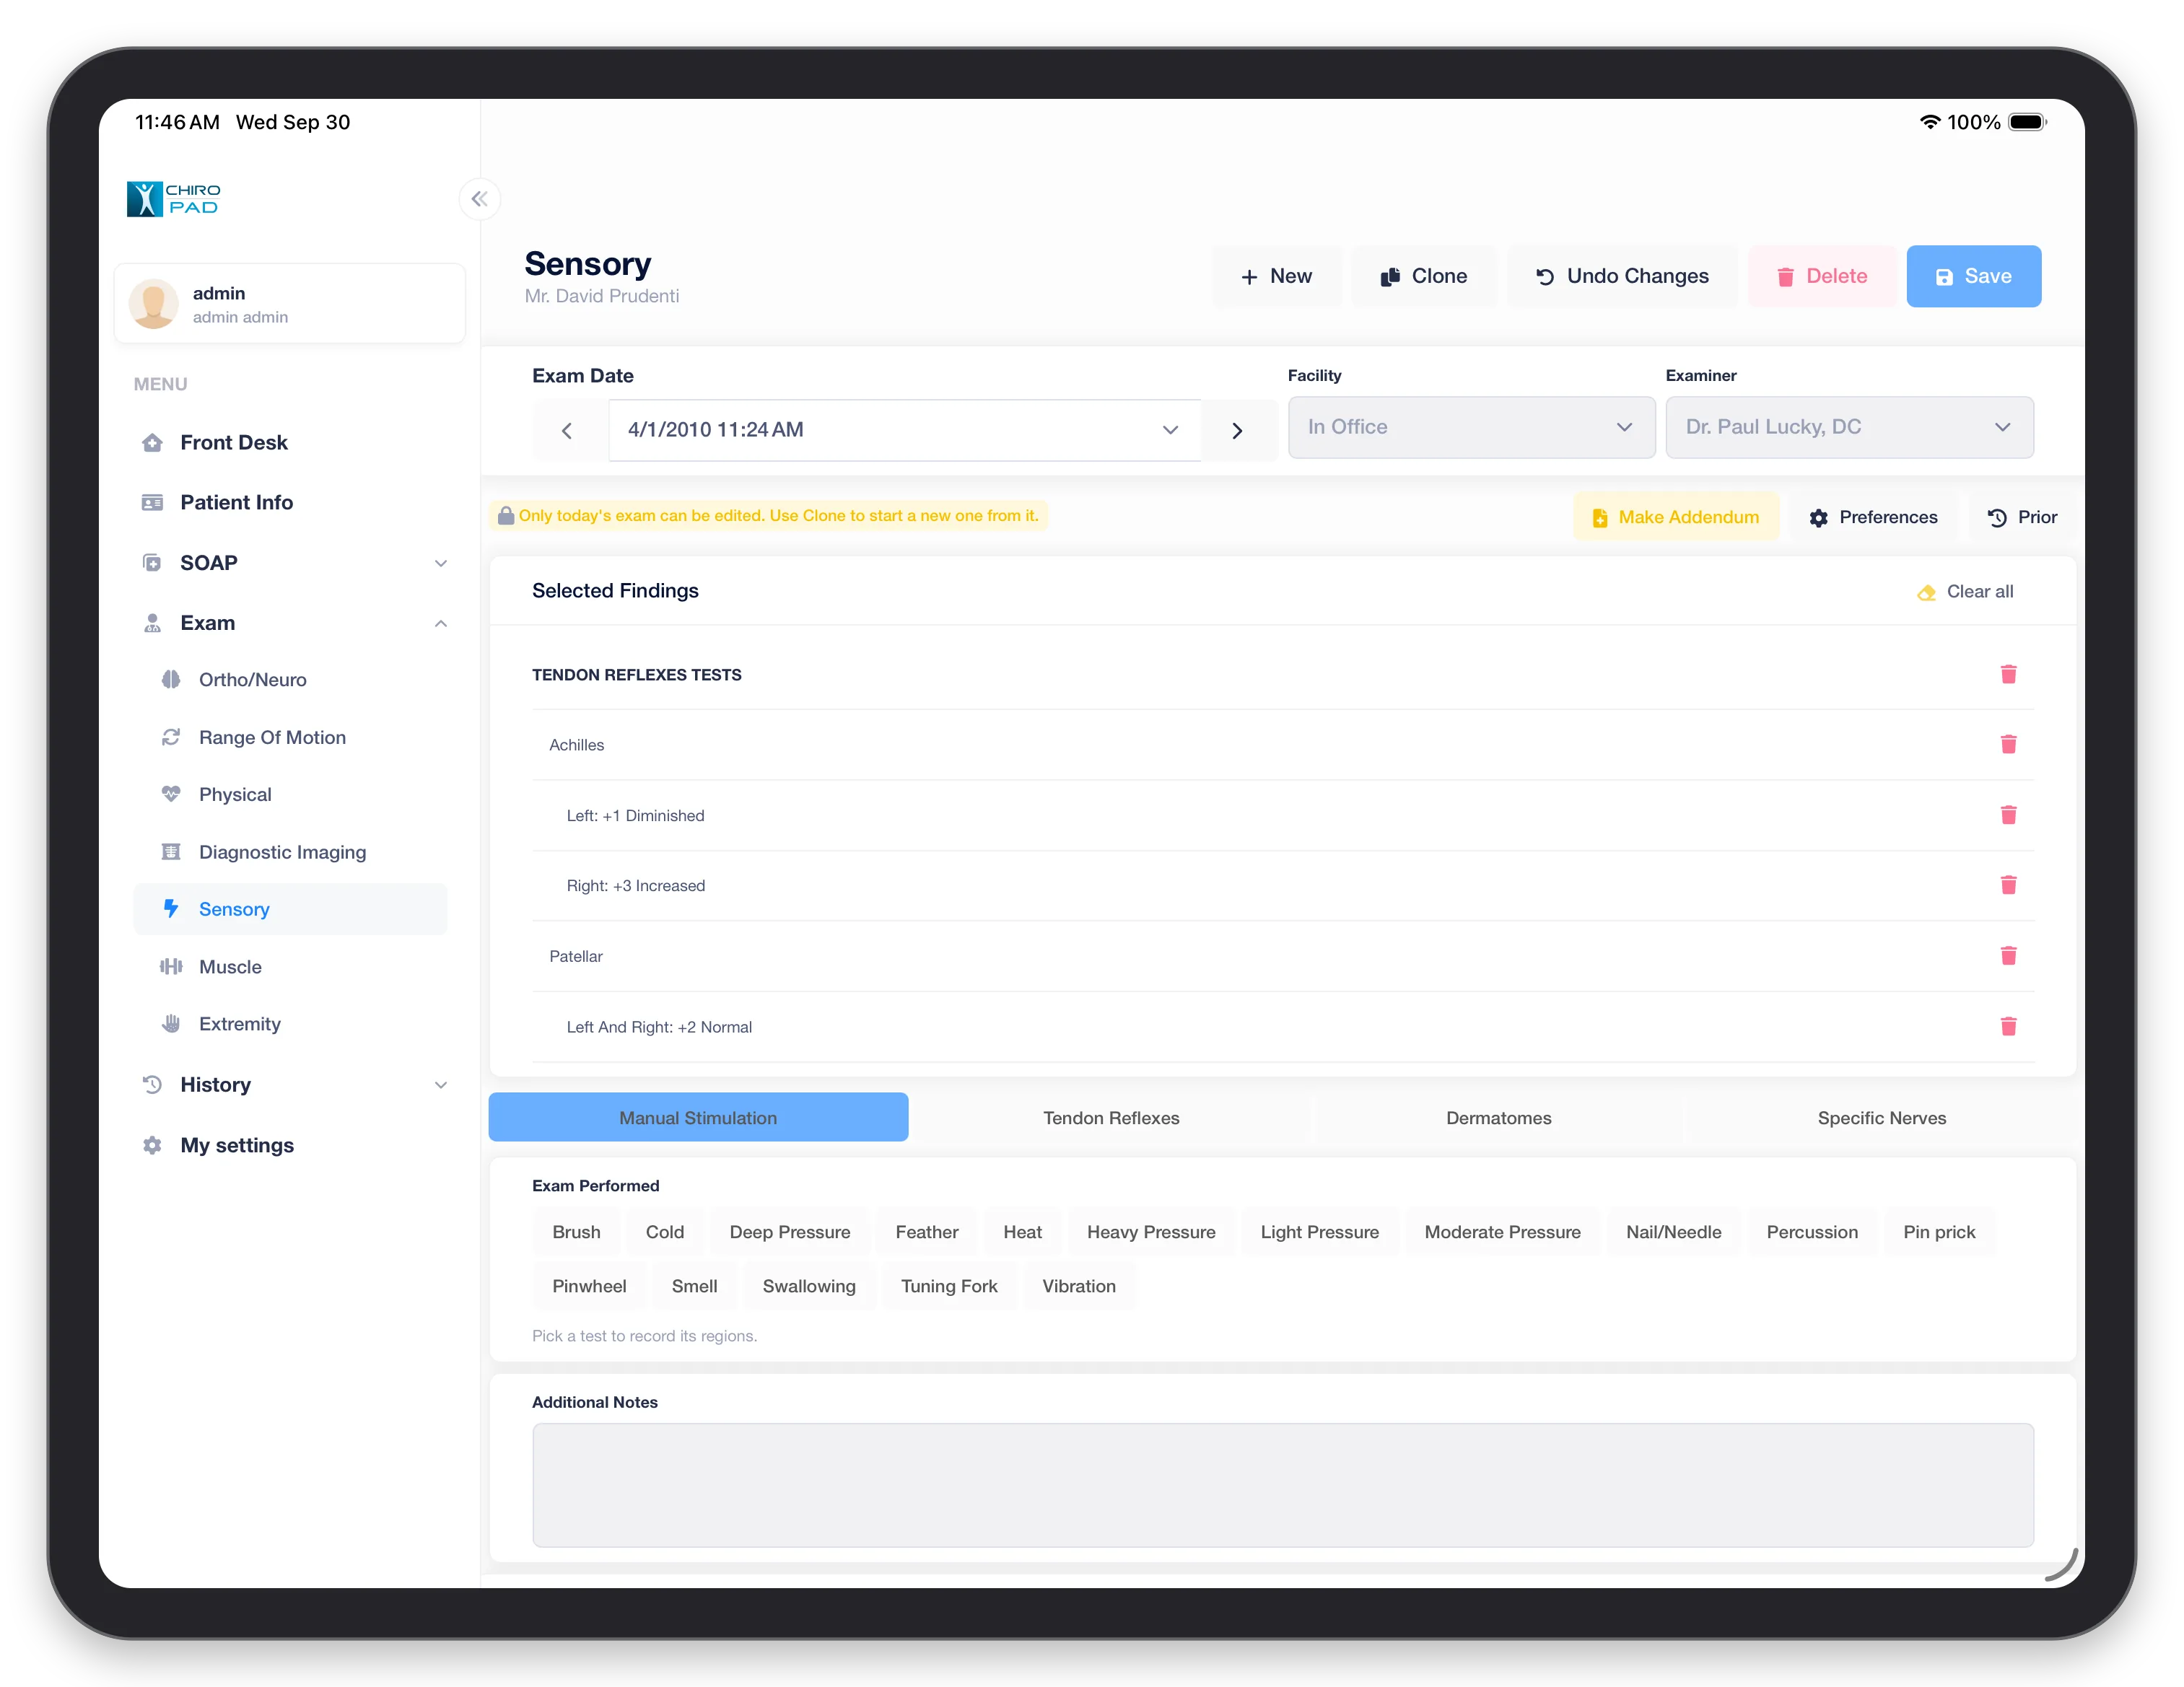
Task: Collapse the Exam menu section
Action: click(x=290, y=623)
